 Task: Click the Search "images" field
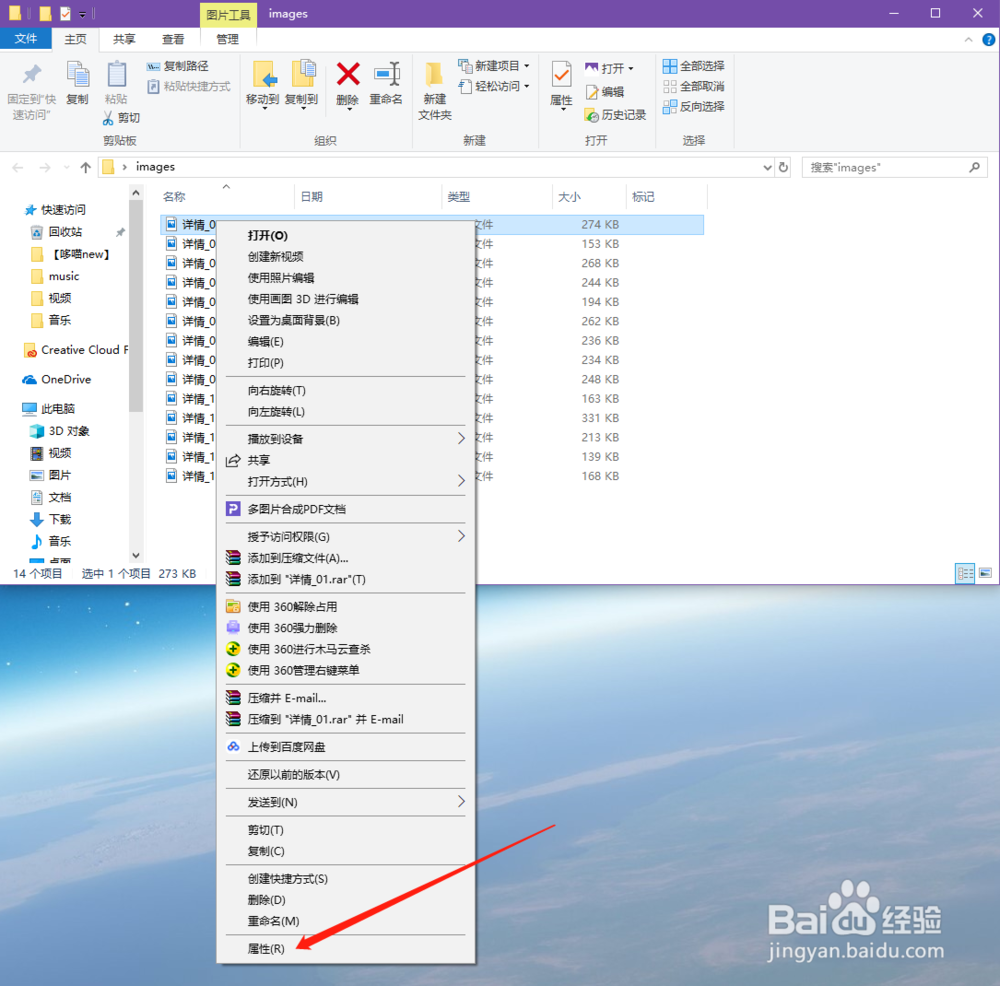coord(894,168)
